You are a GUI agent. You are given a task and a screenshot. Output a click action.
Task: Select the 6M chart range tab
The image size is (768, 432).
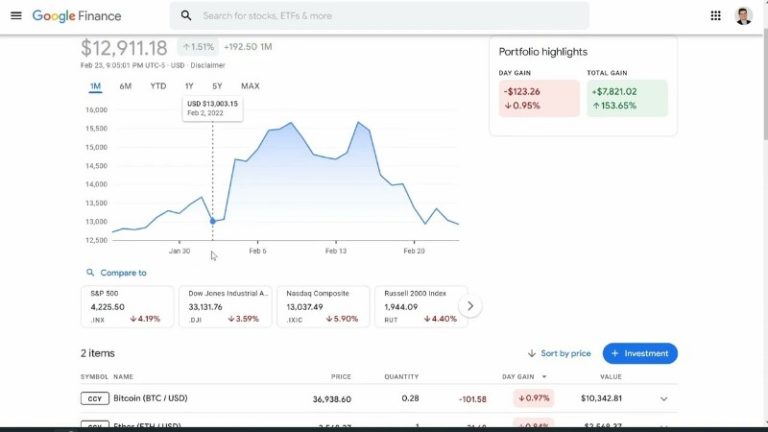coord(125,86)
